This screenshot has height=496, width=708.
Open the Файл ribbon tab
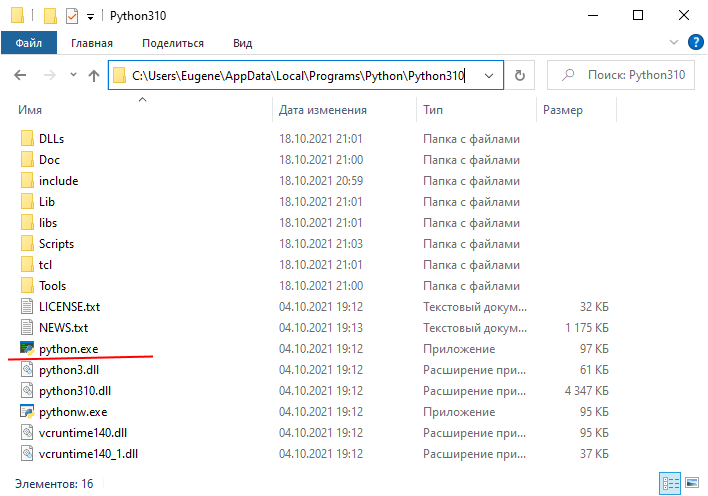[x=29, y=43]
